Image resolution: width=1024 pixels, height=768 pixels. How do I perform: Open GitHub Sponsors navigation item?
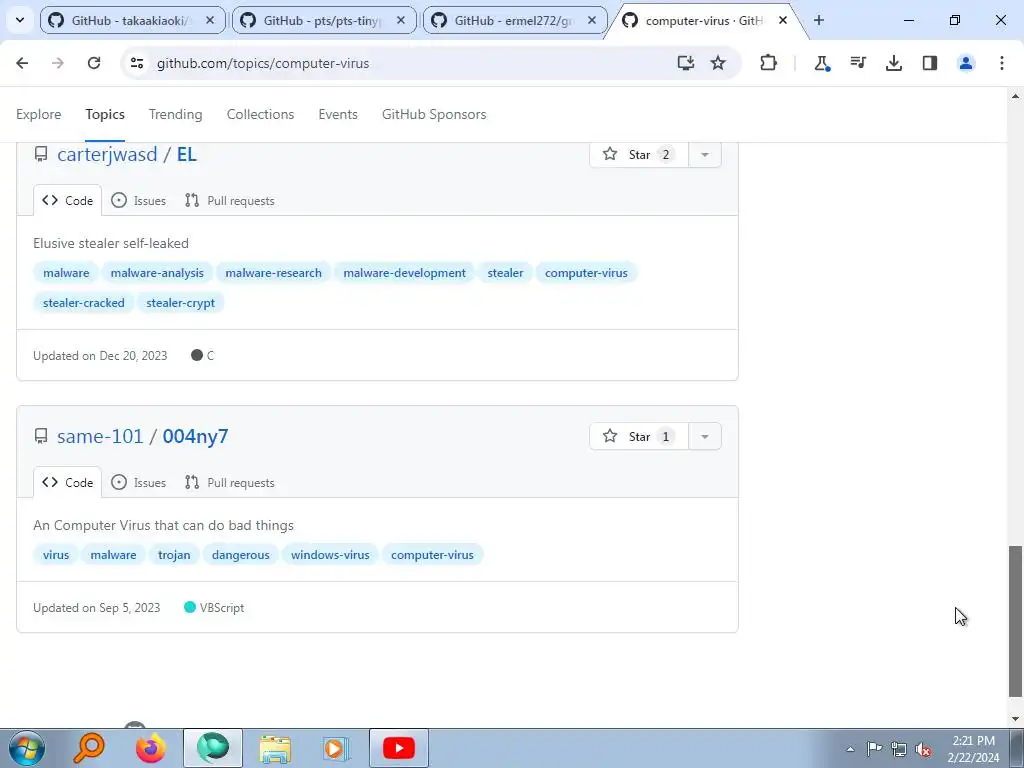click(x=434, y=114)
